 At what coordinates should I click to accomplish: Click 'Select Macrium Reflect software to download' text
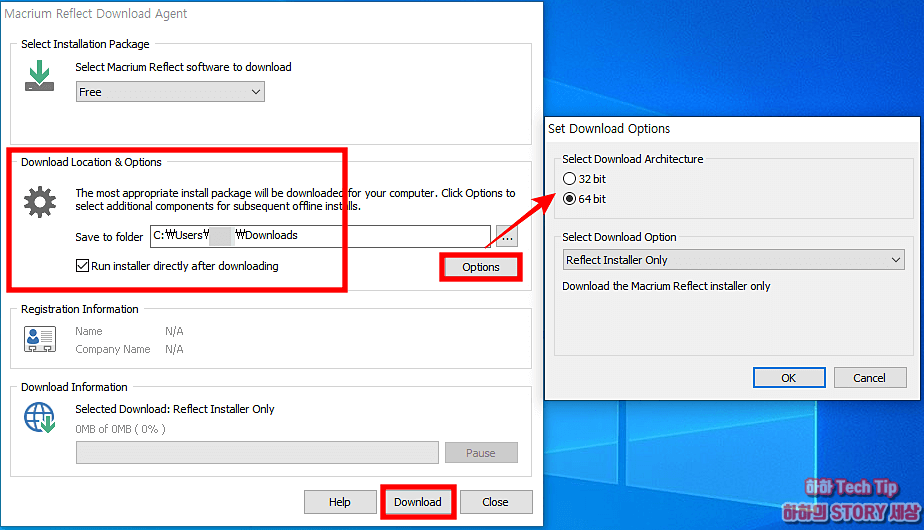click(x=183, y=67)
